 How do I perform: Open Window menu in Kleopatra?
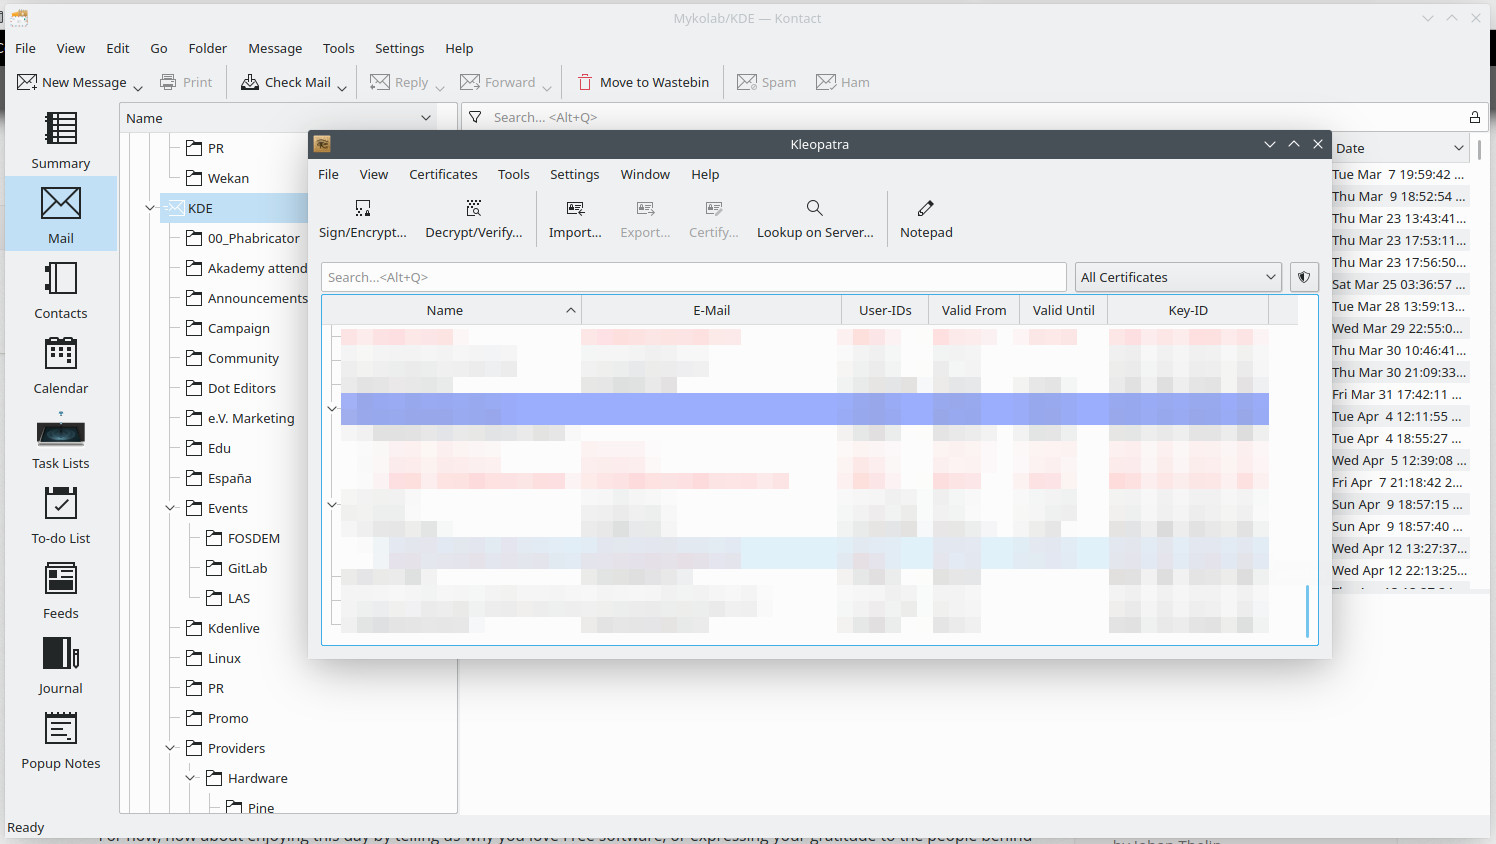click(645, 174)
